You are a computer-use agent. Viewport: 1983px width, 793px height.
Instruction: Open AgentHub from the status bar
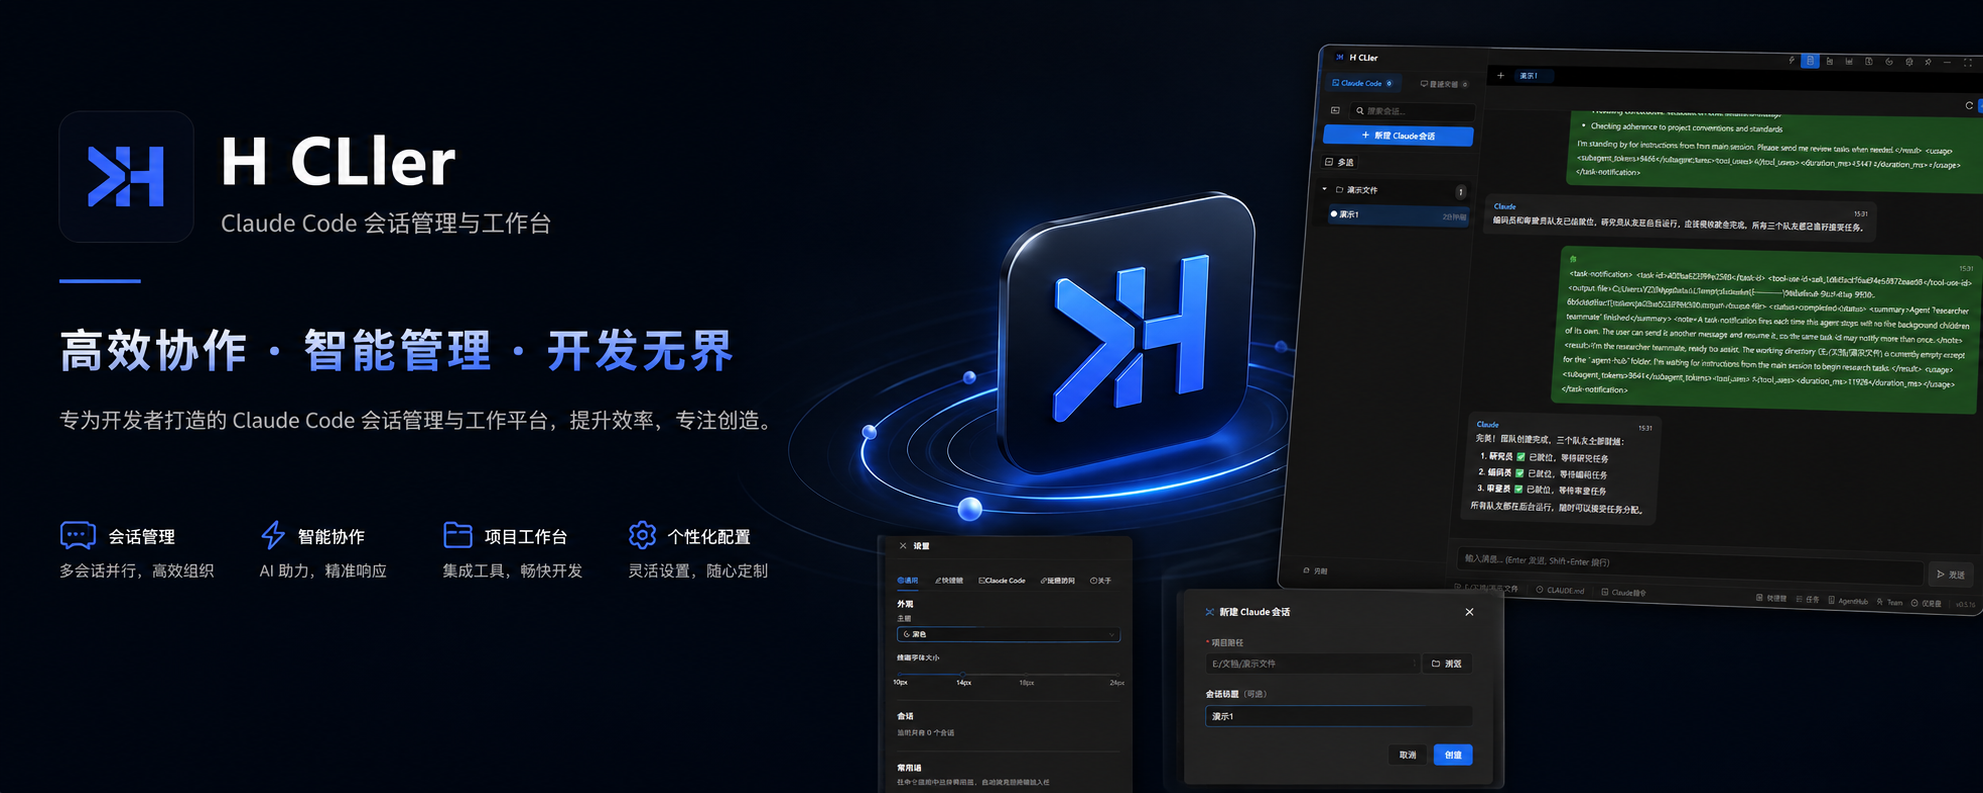1848,601
